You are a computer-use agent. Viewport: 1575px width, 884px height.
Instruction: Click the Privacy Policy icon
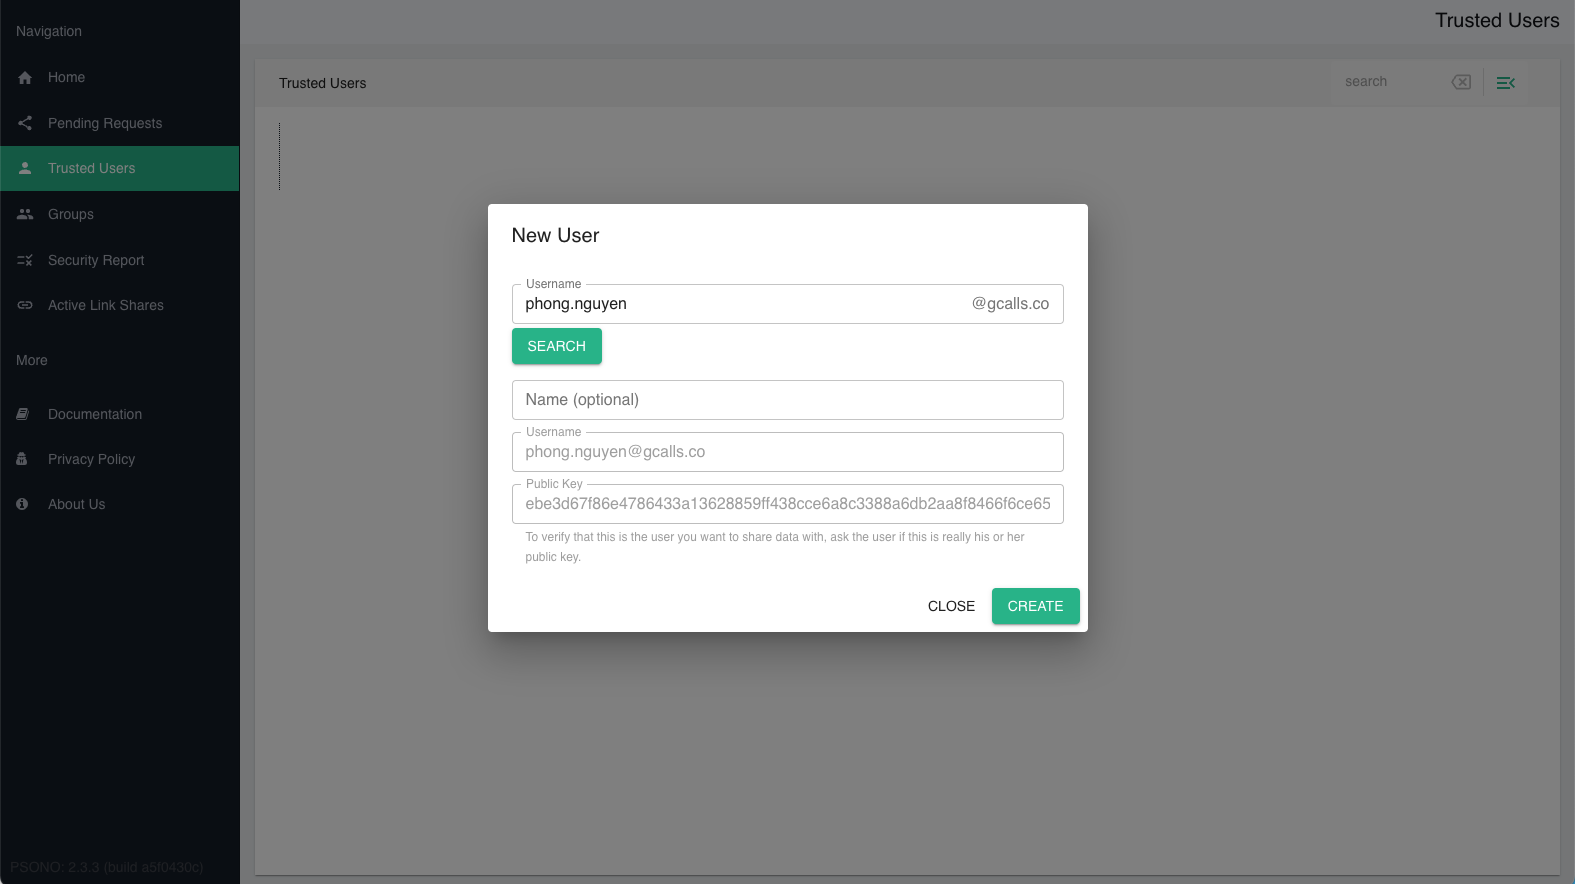click(22, 459)
